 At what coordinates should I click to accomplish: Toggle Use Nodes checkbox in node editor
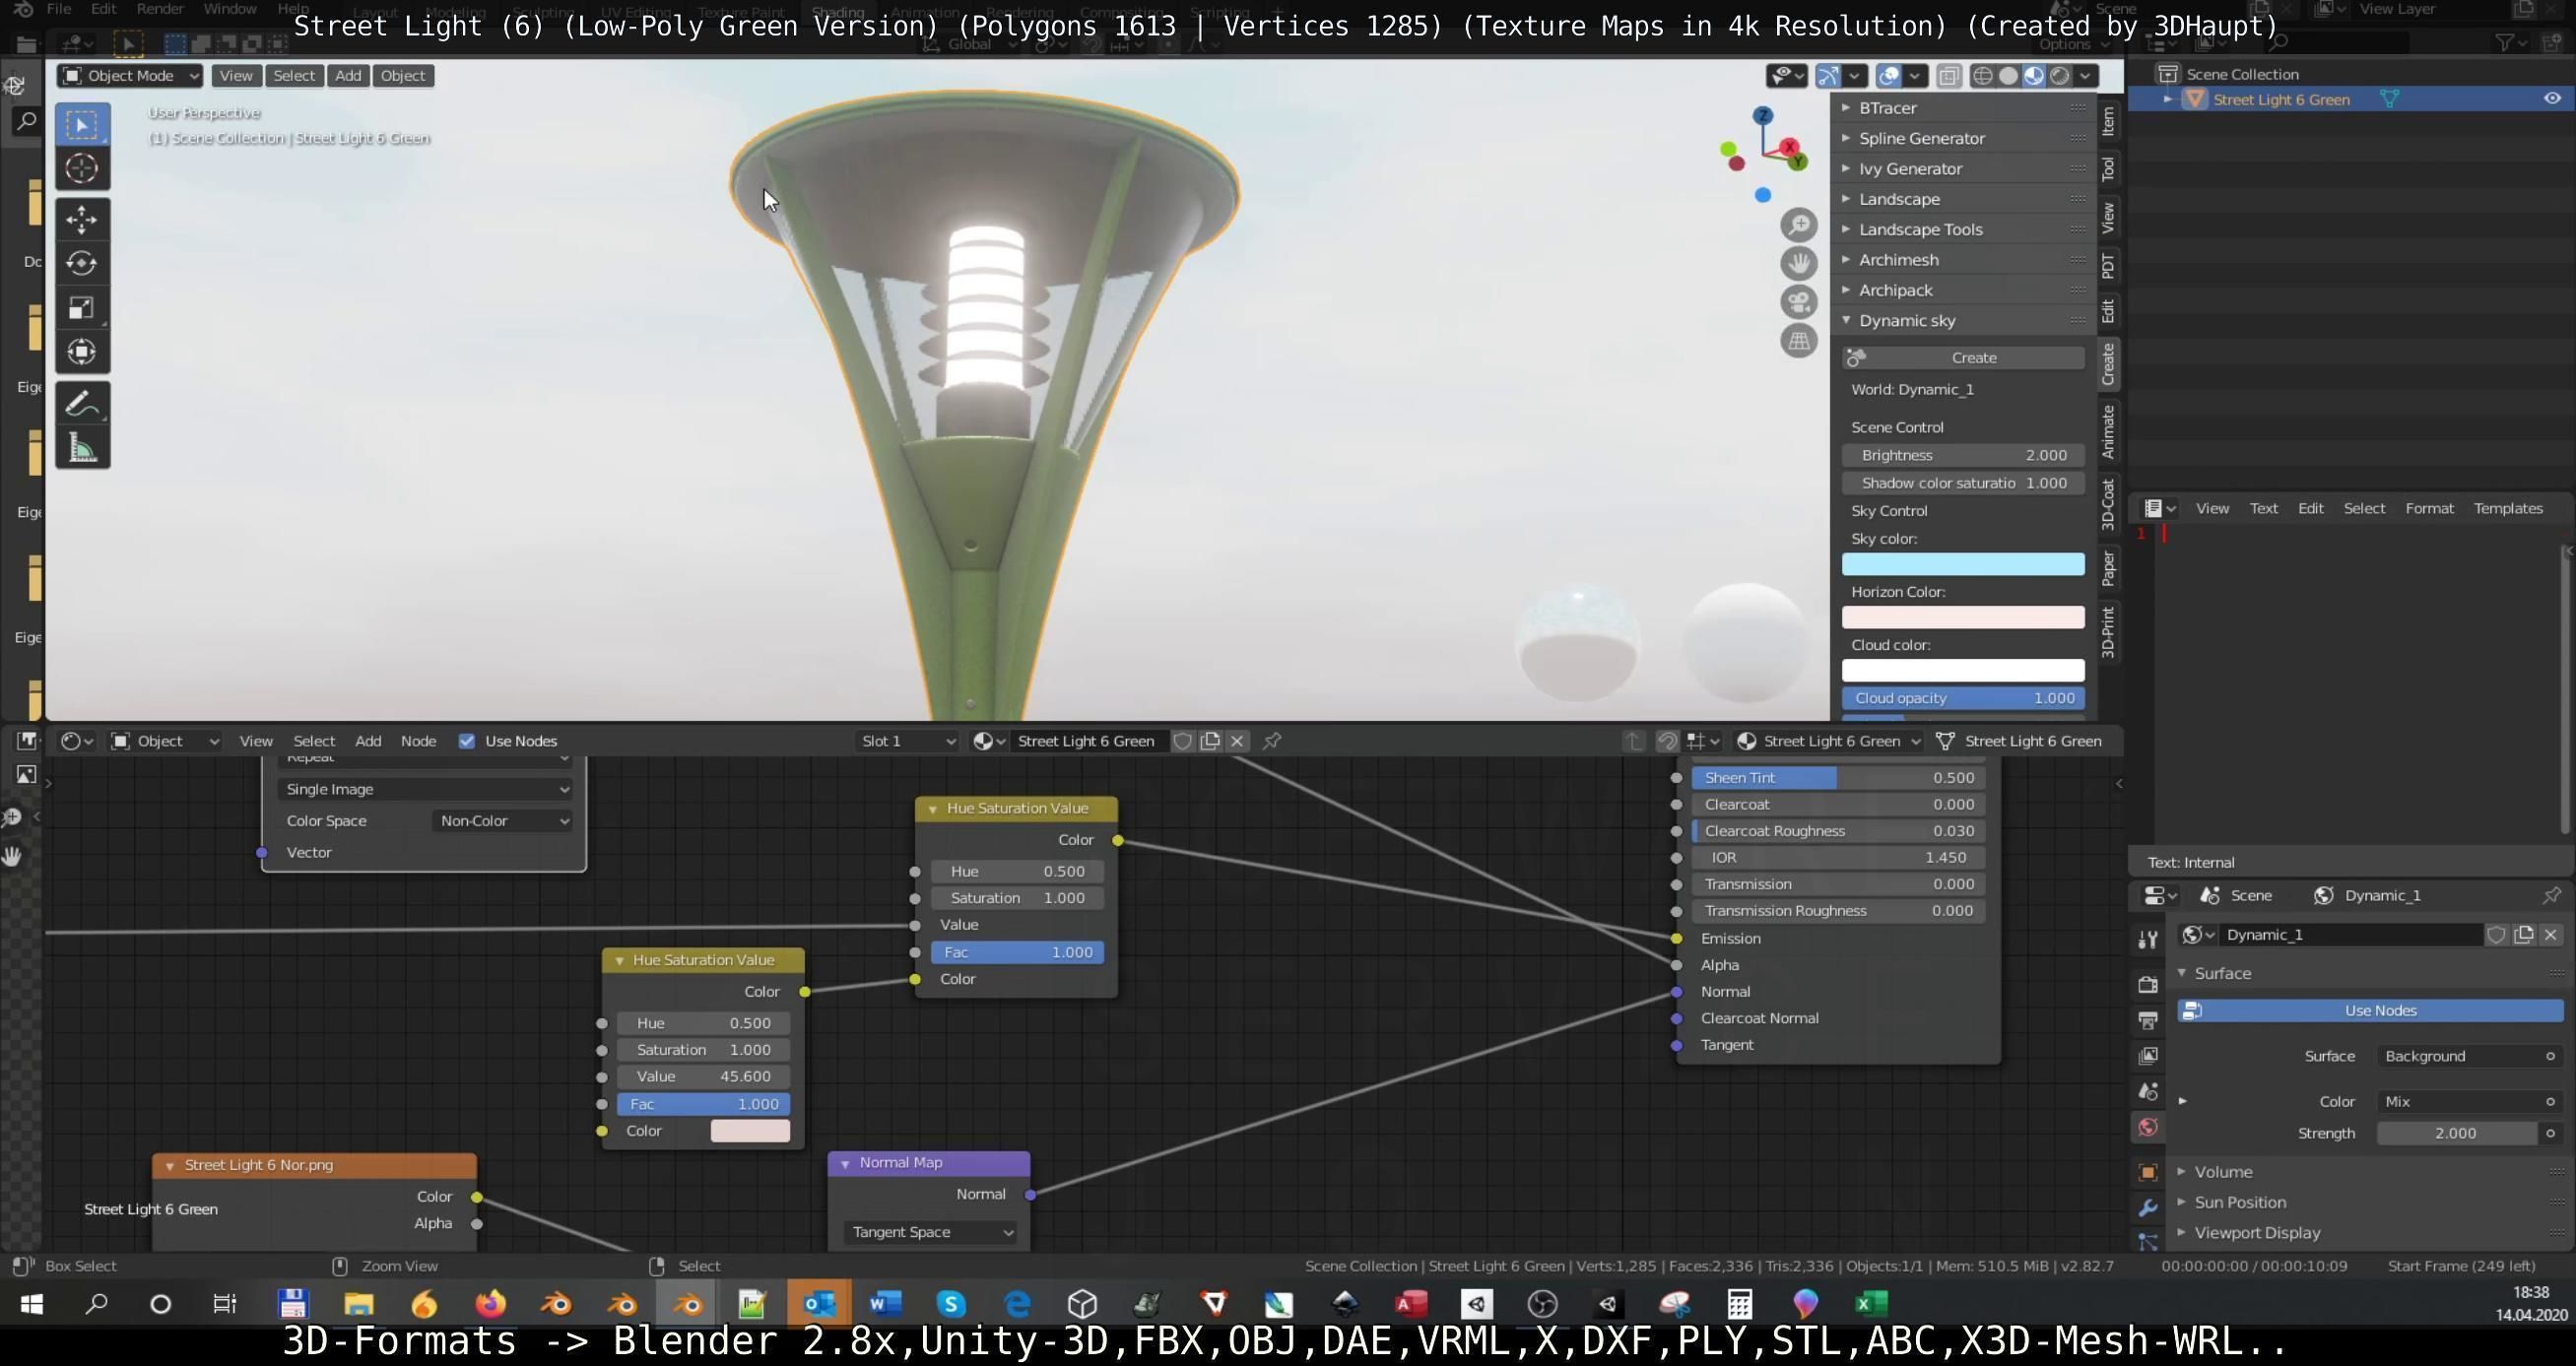(466, 741)
